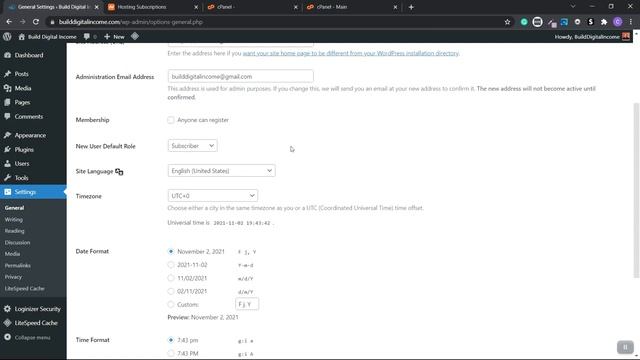The image size is (640, 360).
Task: Switch to Hosting Subscriptions browser tab
Action: click(153, 7)
